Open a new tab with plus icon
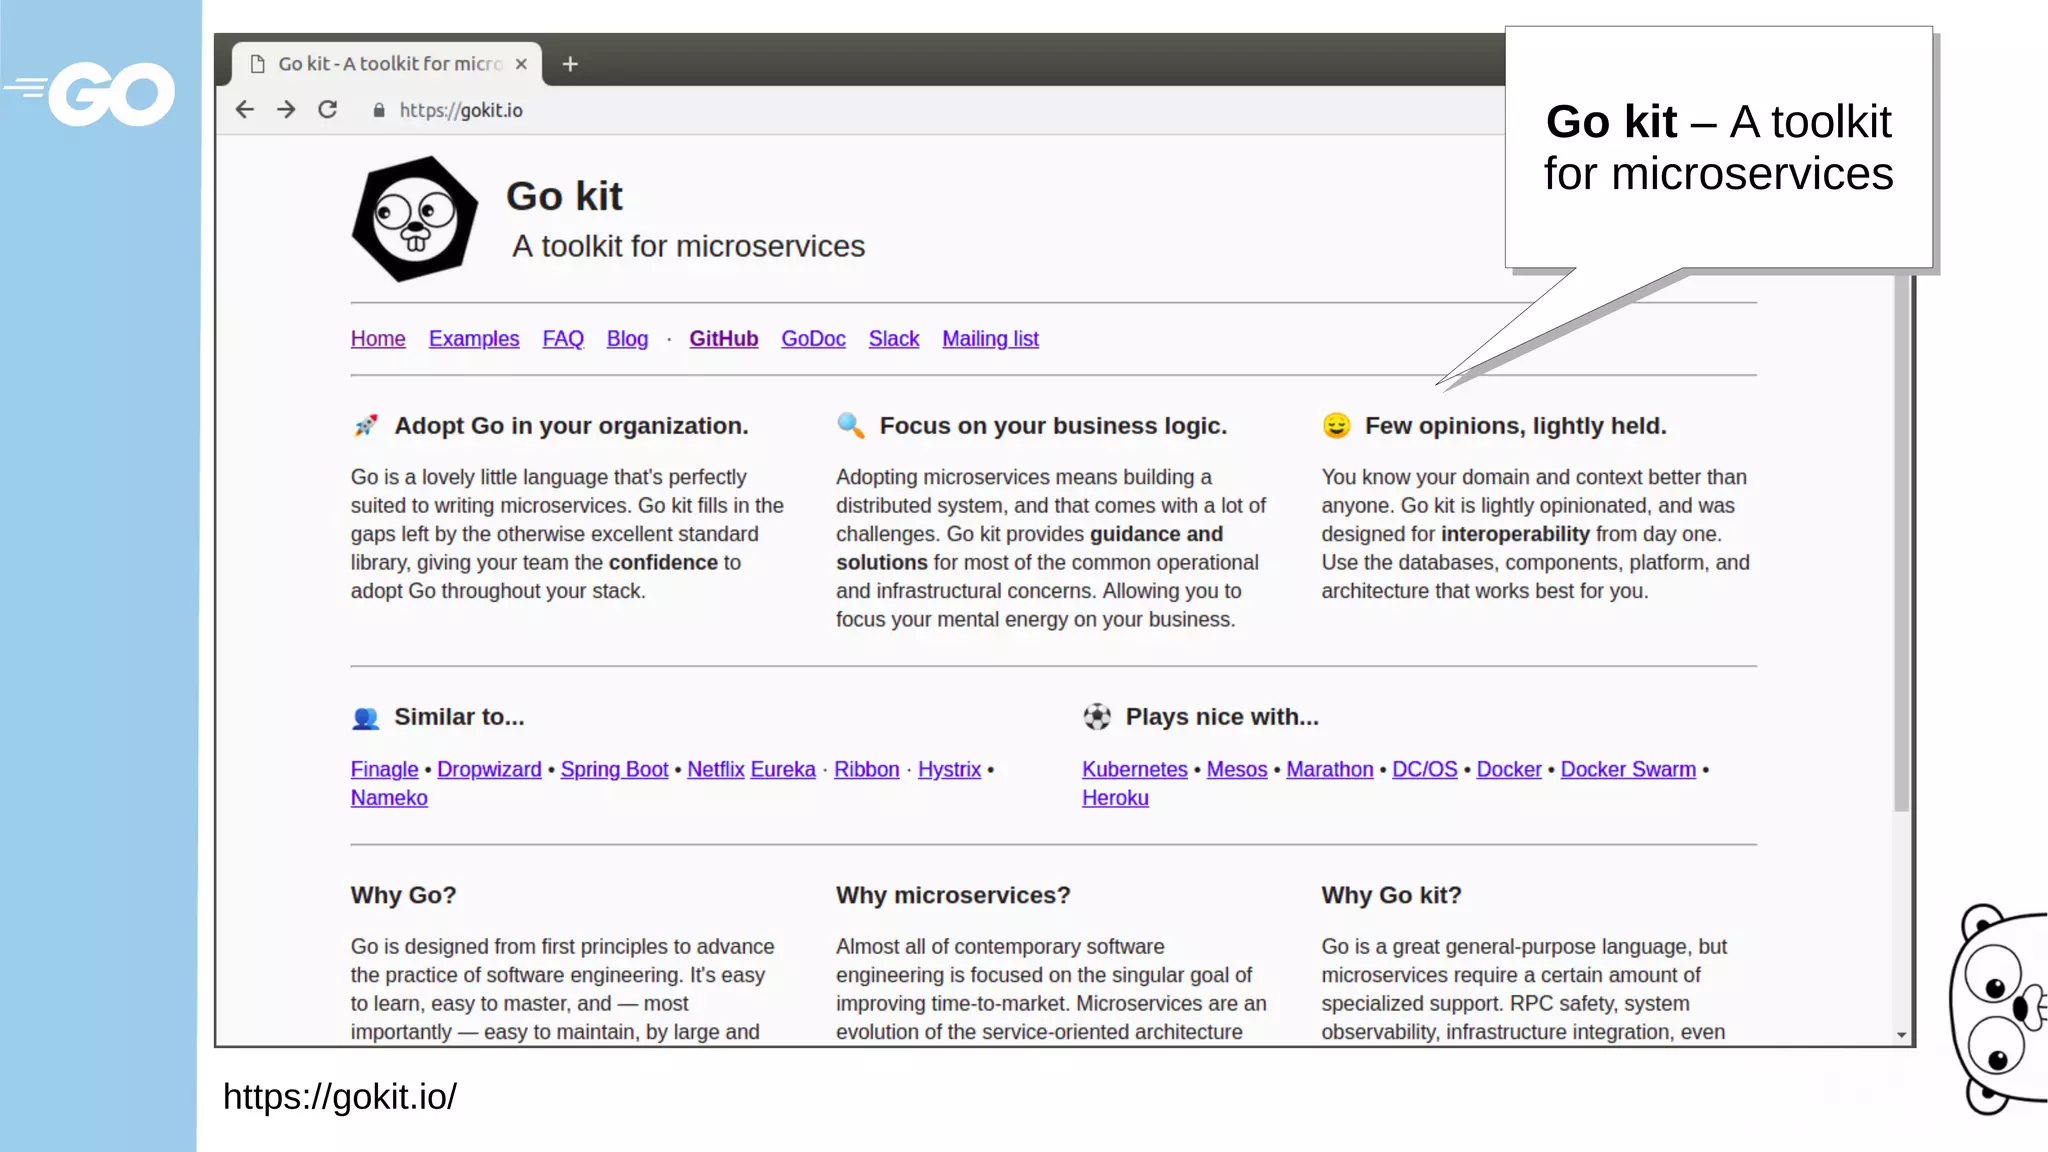 coord(570,64)
